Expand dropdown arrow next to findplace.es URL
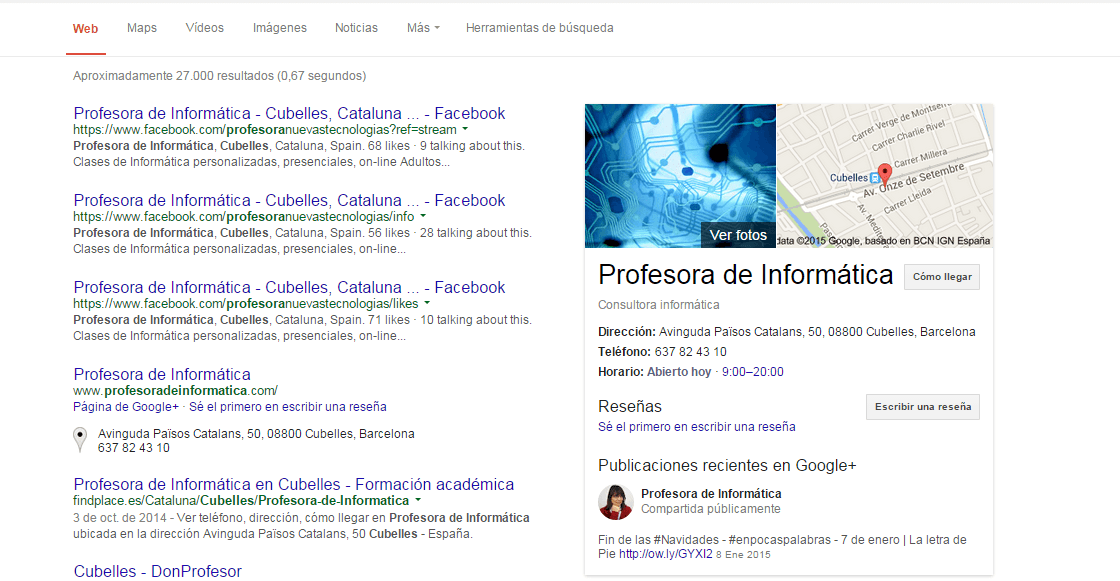This screenshot has height=581, width=1120. (x=418, y=500)
